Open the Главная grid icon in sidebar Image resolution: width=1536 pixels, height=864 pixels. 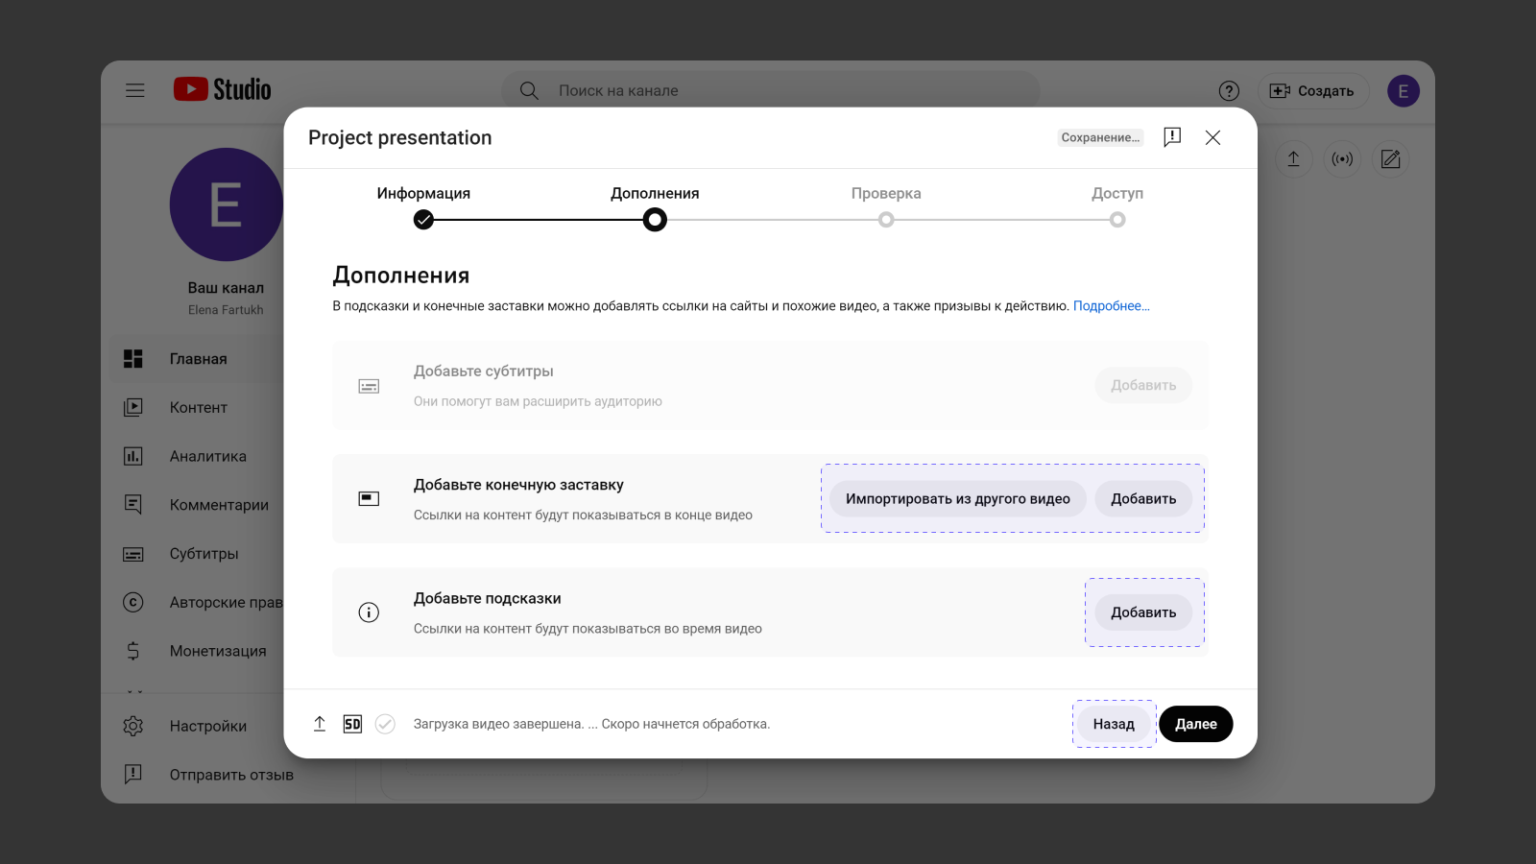coord(133,357)
